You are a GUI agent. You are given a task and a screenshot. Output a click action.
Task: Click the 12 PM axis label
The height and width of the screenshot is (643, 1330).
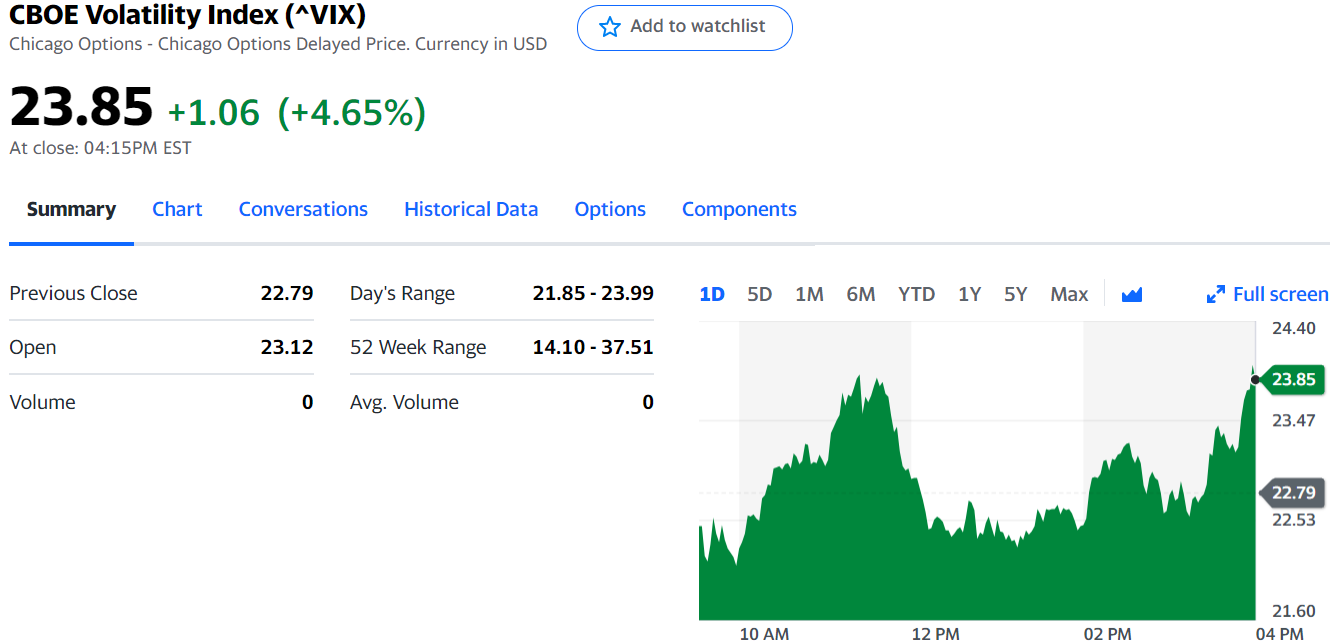click(936, 633)
